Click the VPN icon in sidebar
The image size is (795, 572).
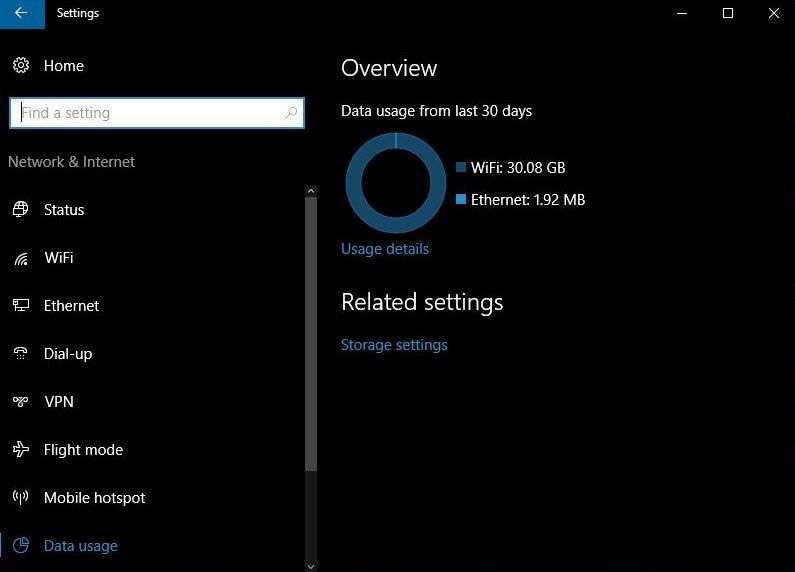[x=21, y=402]
